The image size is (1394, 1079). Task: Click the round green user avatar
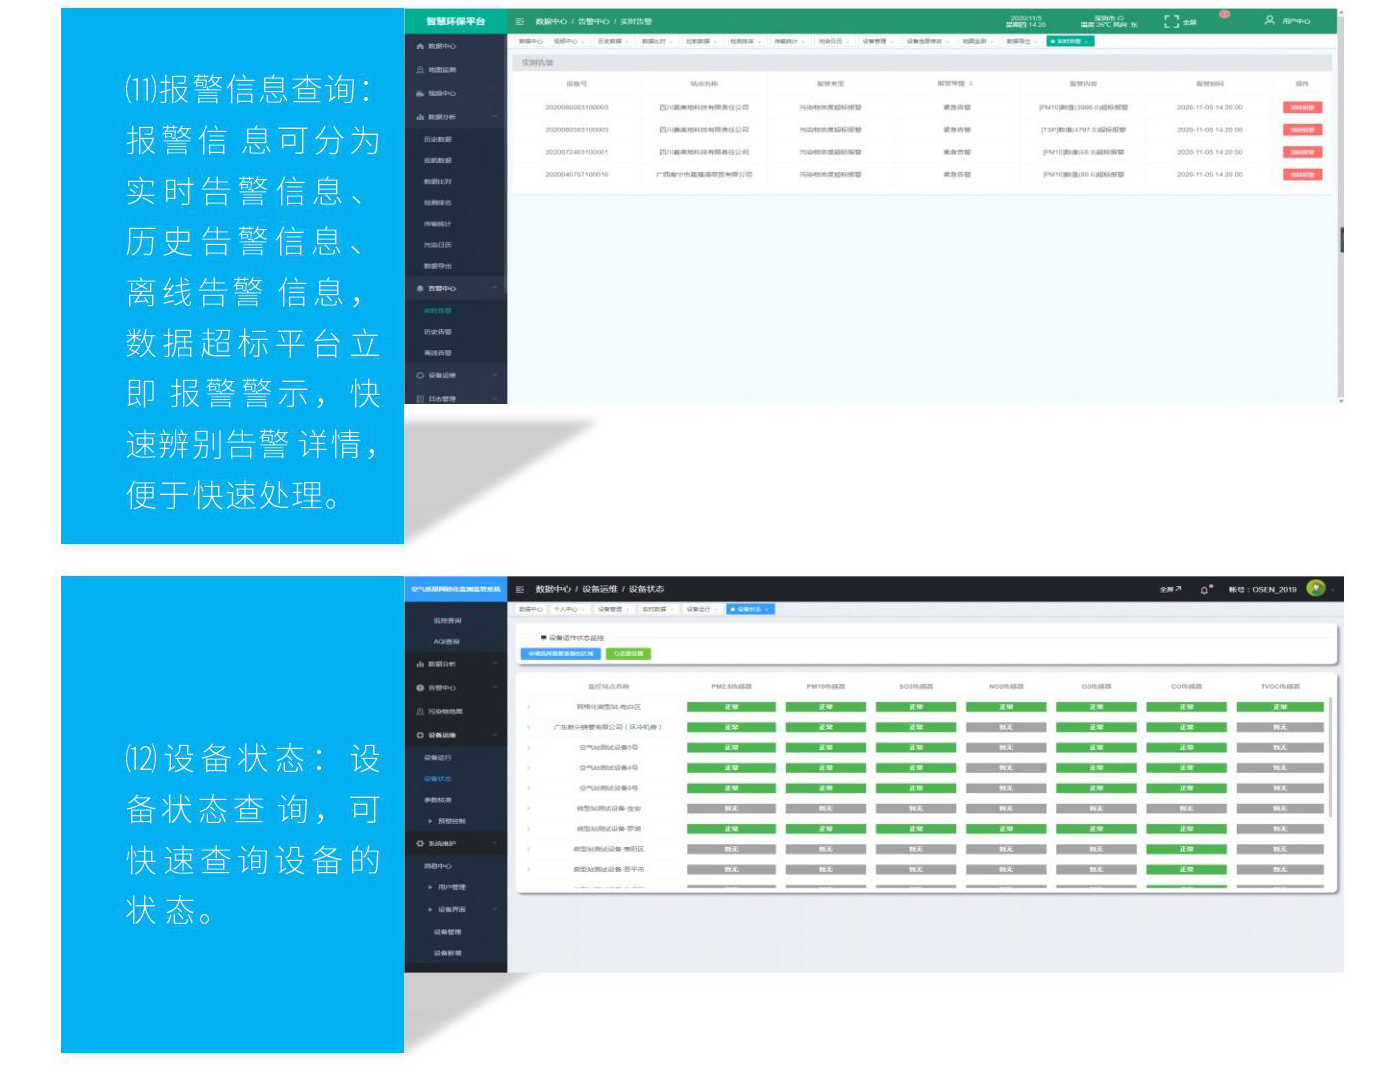coord(1315,589)
